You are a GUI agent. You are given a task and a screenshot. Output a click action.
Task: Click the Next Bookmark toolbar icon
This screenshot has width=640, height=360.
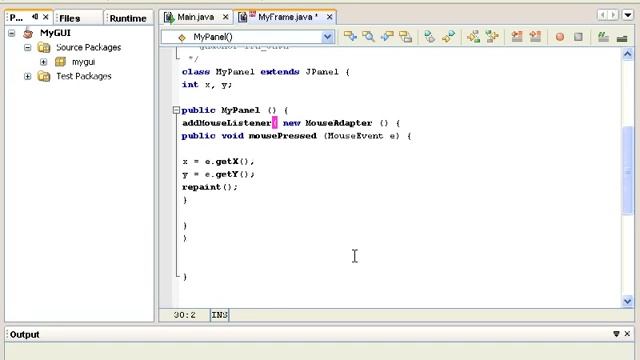tap(448, 37)
